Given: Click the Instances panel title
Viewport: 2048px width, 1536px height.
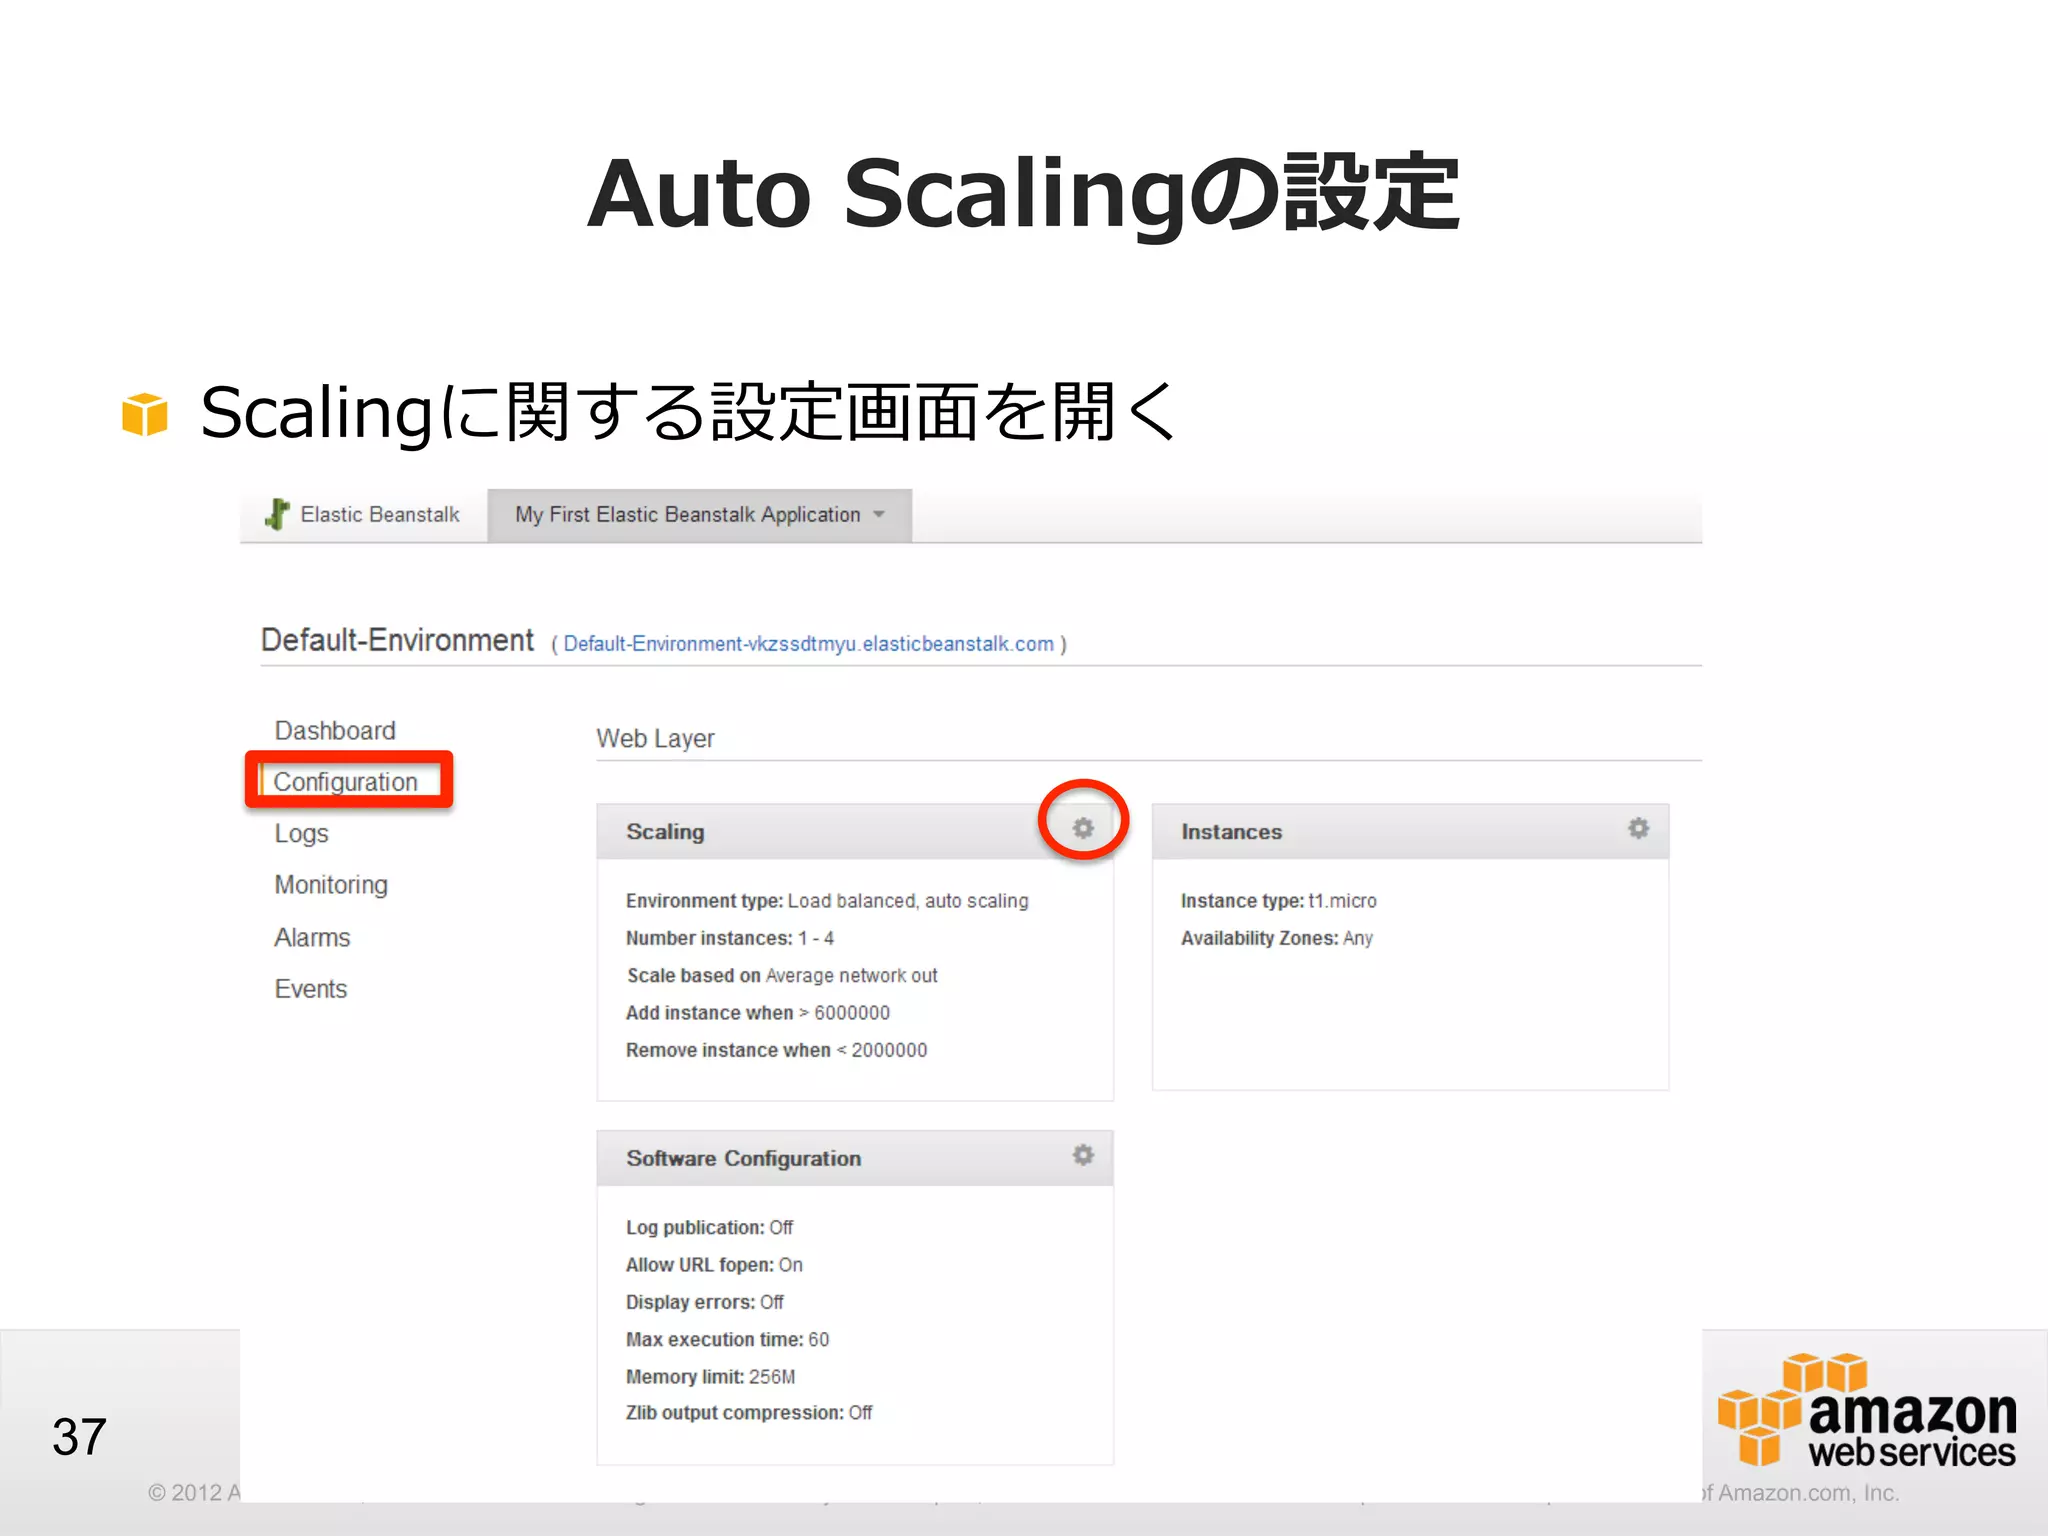Looking at the screenshot, I should point(1231,832).
